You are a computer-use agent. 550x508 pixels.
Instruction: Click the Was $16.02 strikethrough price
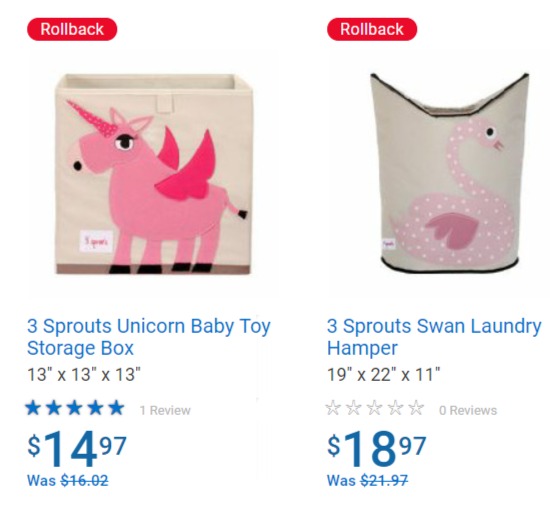point(68,480)
